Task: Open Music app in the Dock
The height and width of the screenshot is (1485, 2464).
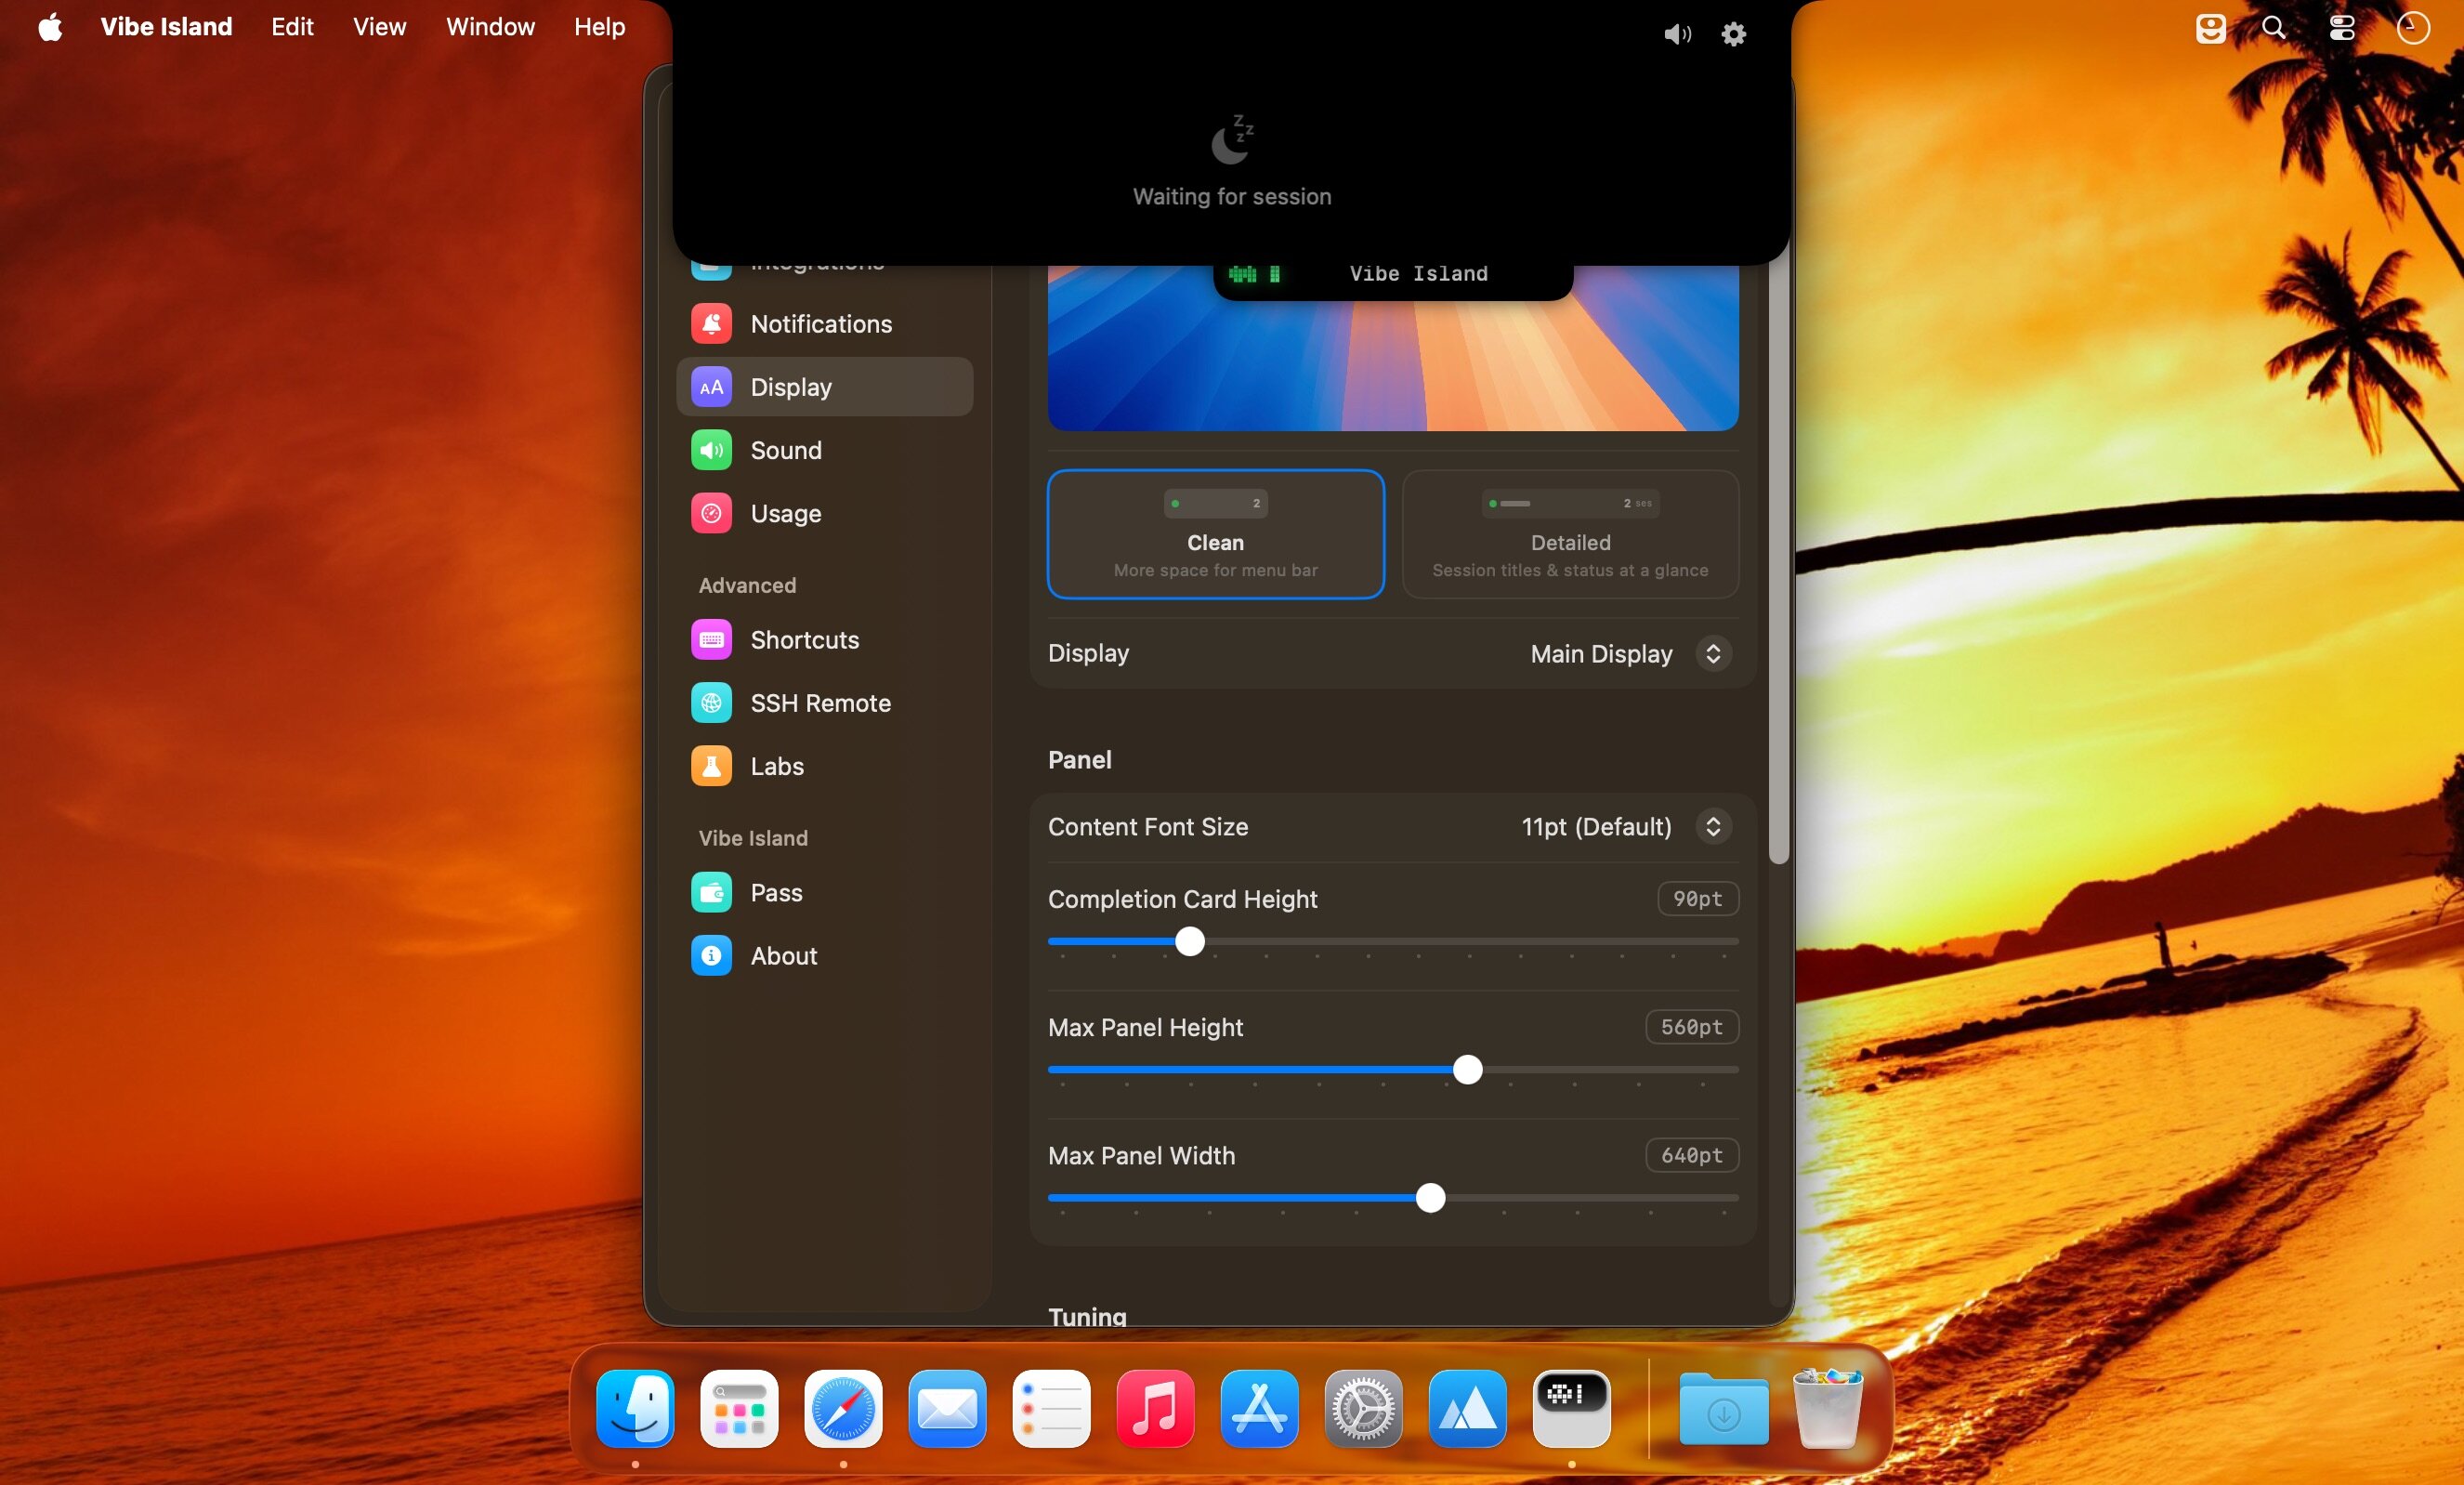Action: pos(1155,1408)
